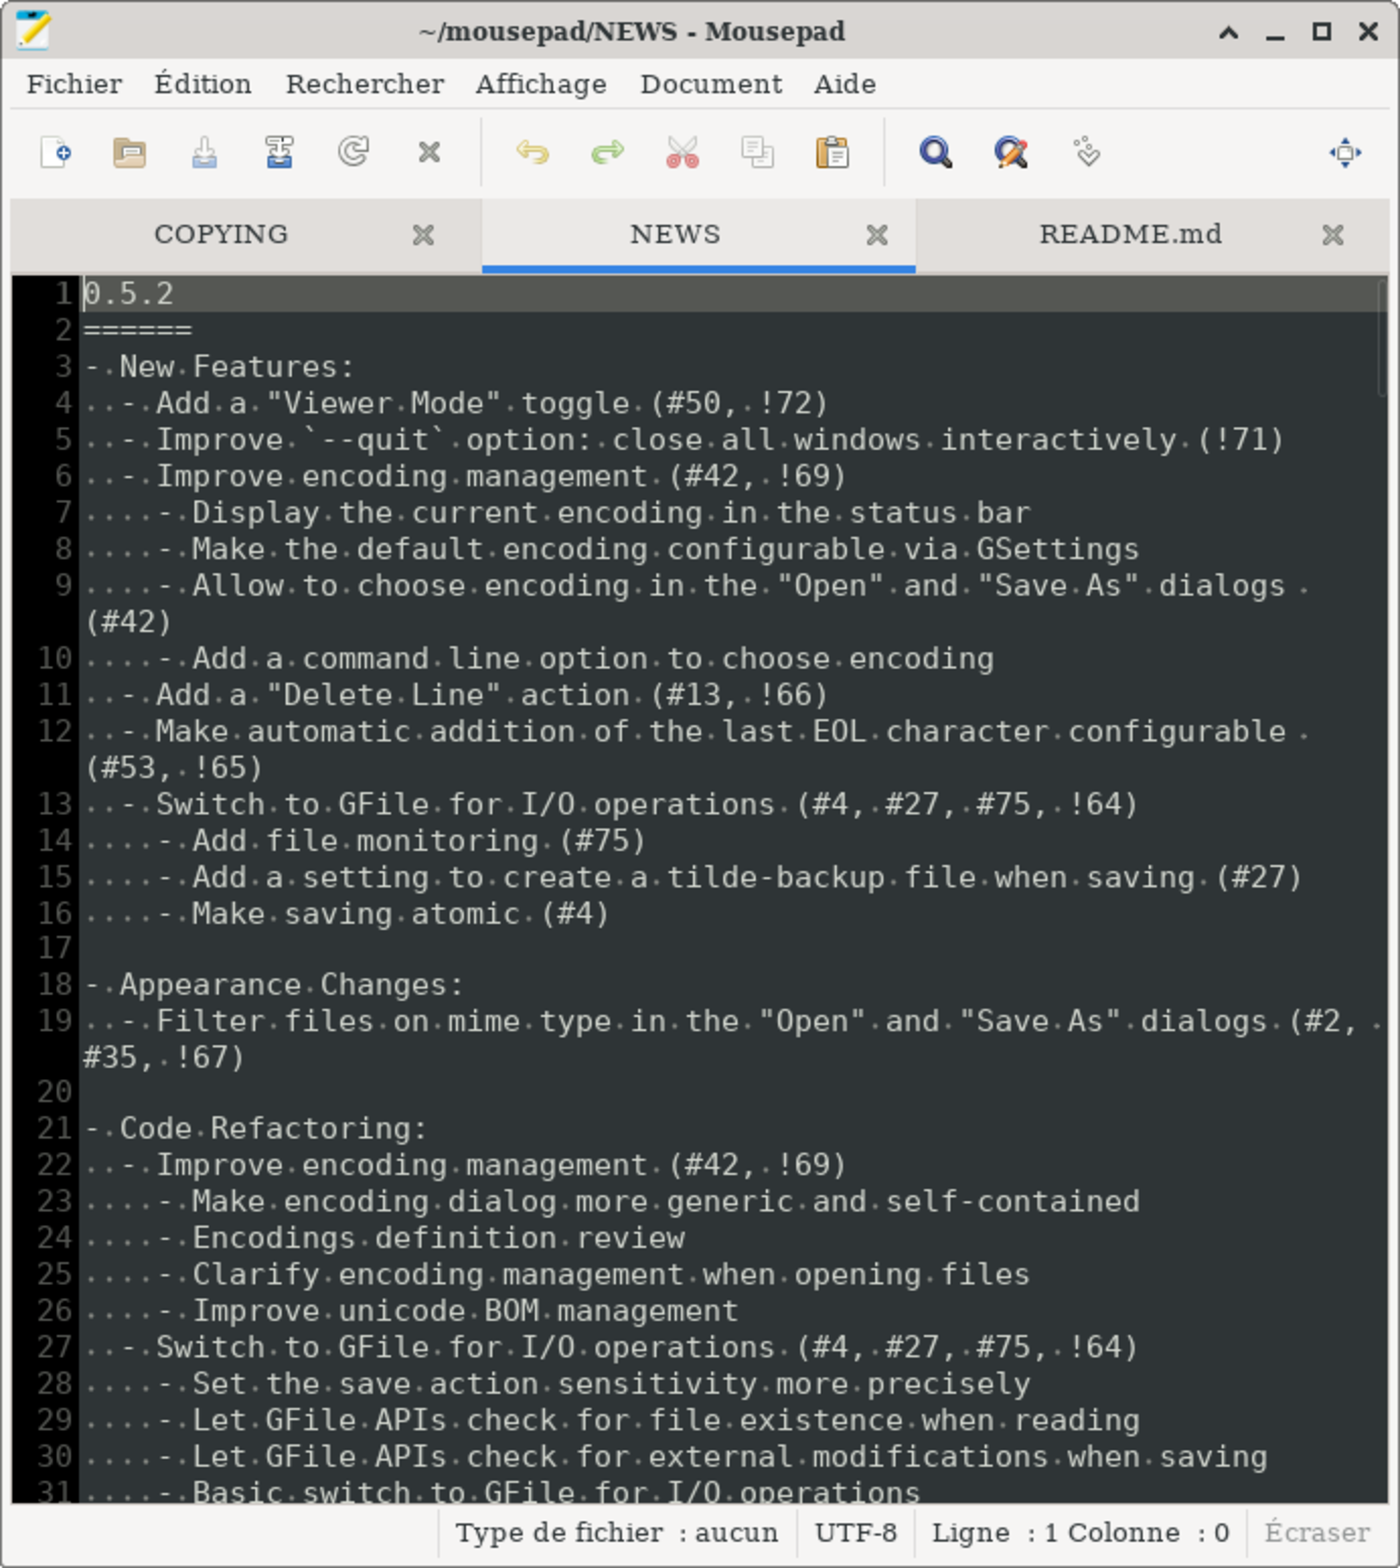This screenshot has height=1568, width=1400.
Task: Open the Aide menu
Action: pos(845,84)
